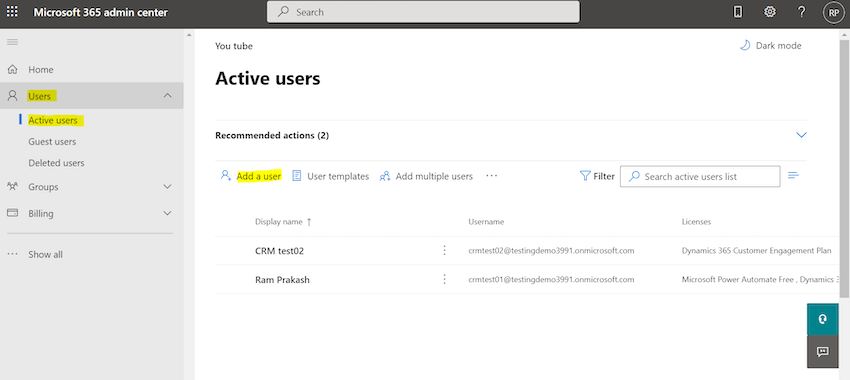The width and height of the screenshot is (850, 380).
Task: Click the Filter funnel icon
Action: point(584,176)
